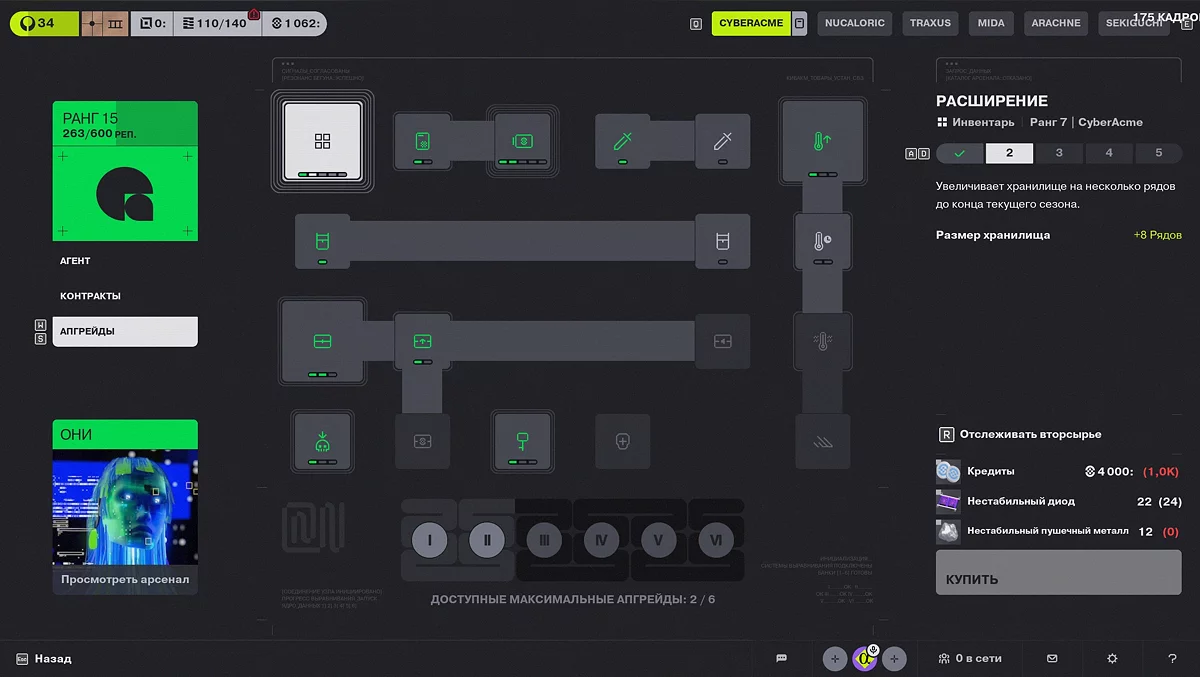Select the dim thermometer snowflake node
The height and width of the screenshot is (677, 1200).
822,341
